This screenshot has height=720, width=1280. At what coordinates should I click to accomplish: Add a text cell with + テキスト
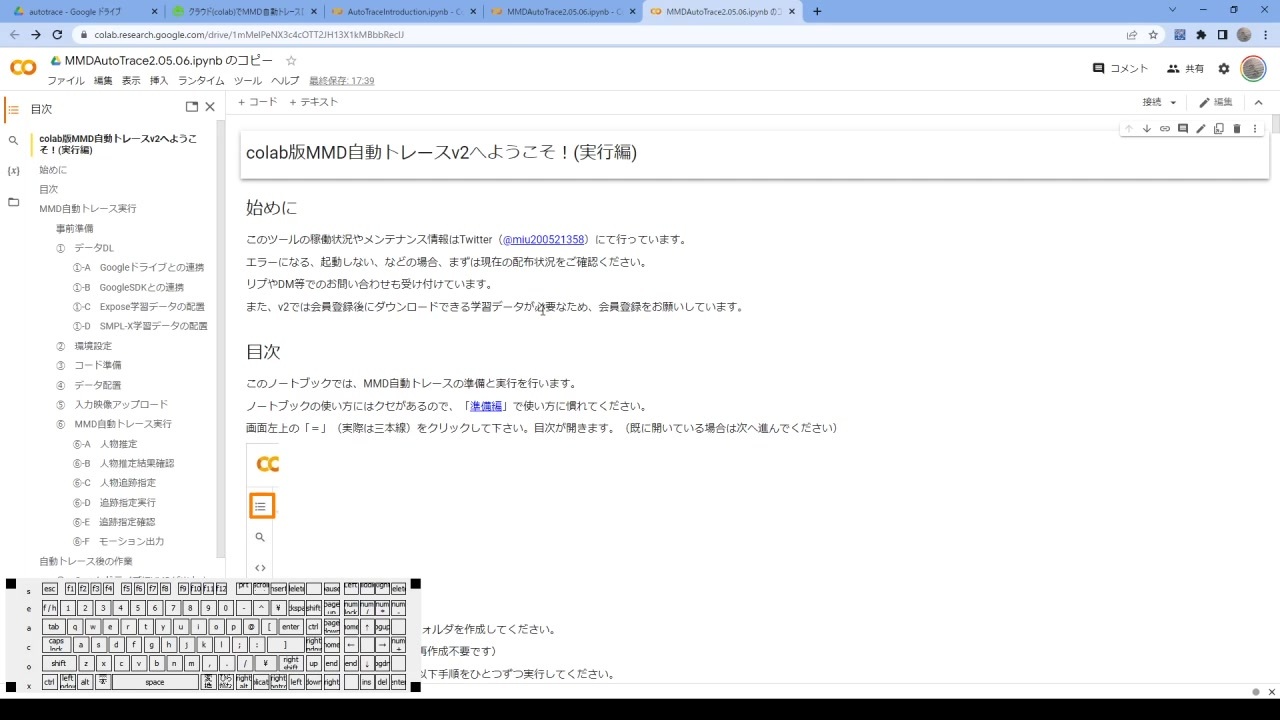[x=314, y=102]
